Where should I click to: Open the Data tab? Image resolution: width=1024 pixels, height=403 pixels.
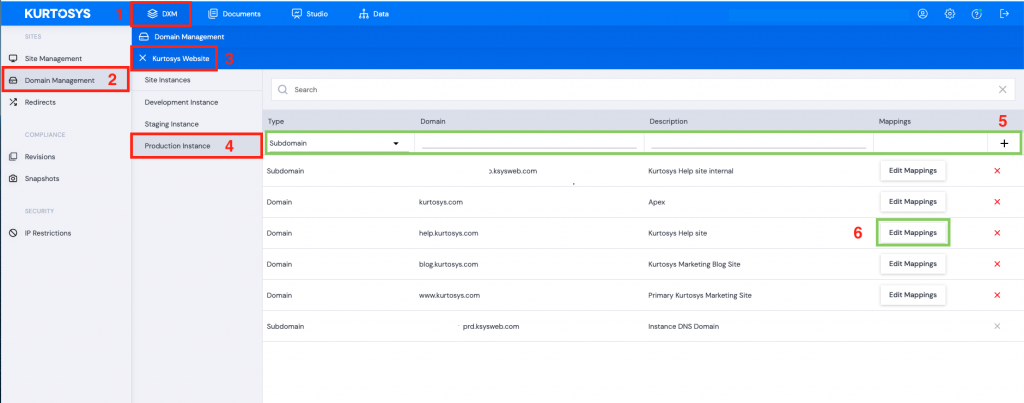pos(374,14)
